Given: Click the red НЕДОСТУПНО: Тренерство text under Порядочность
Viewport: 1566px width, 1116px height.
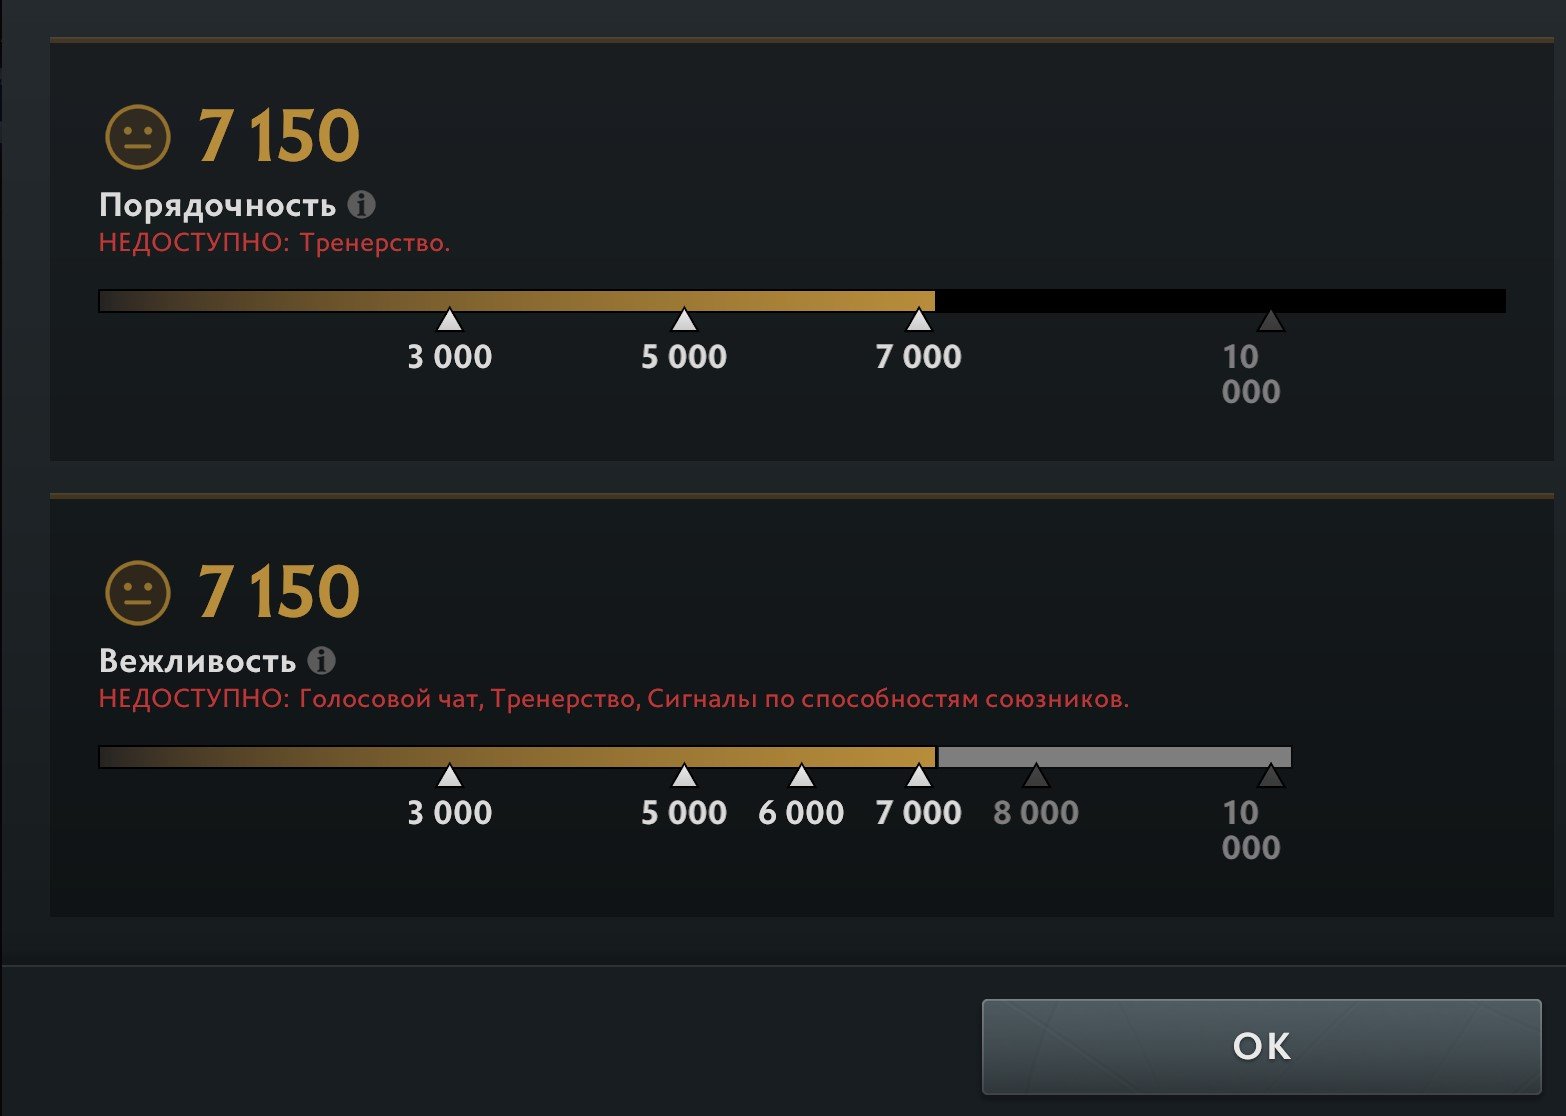Looking at the screenshot, I should [x=274, y=243].
